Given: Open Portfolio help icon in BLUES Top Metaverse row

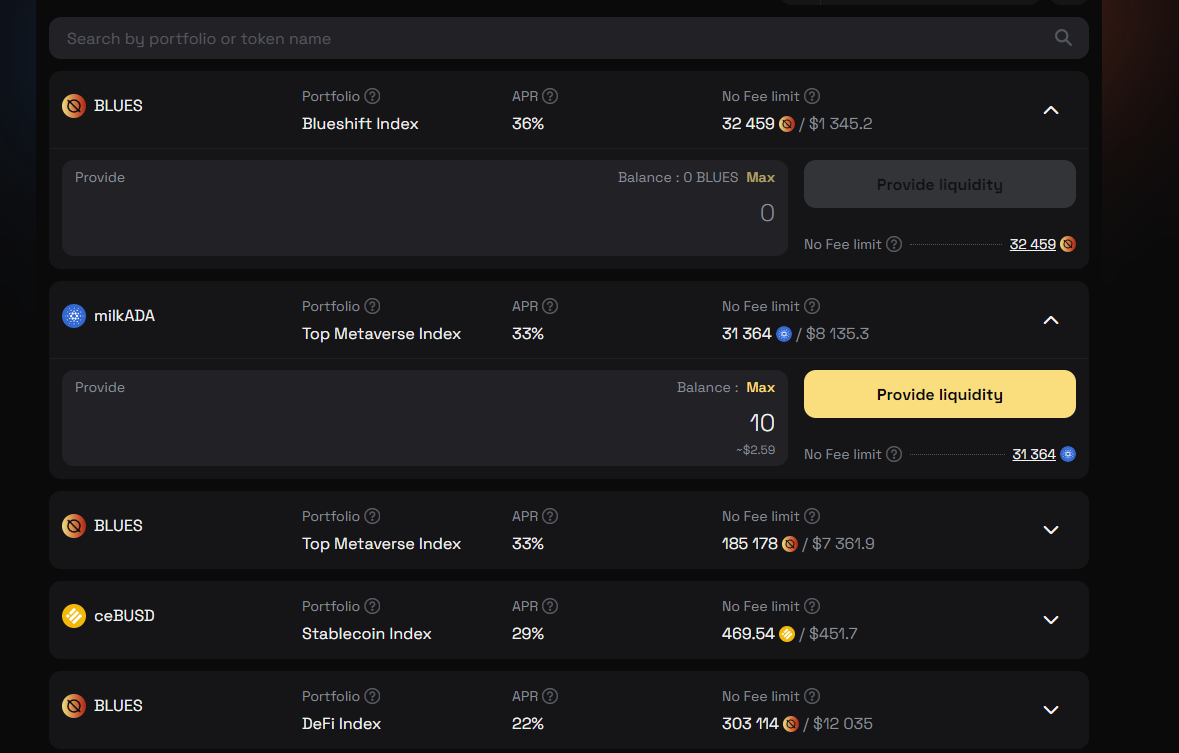Looking at the screenshot, I should tap(372, 516).
